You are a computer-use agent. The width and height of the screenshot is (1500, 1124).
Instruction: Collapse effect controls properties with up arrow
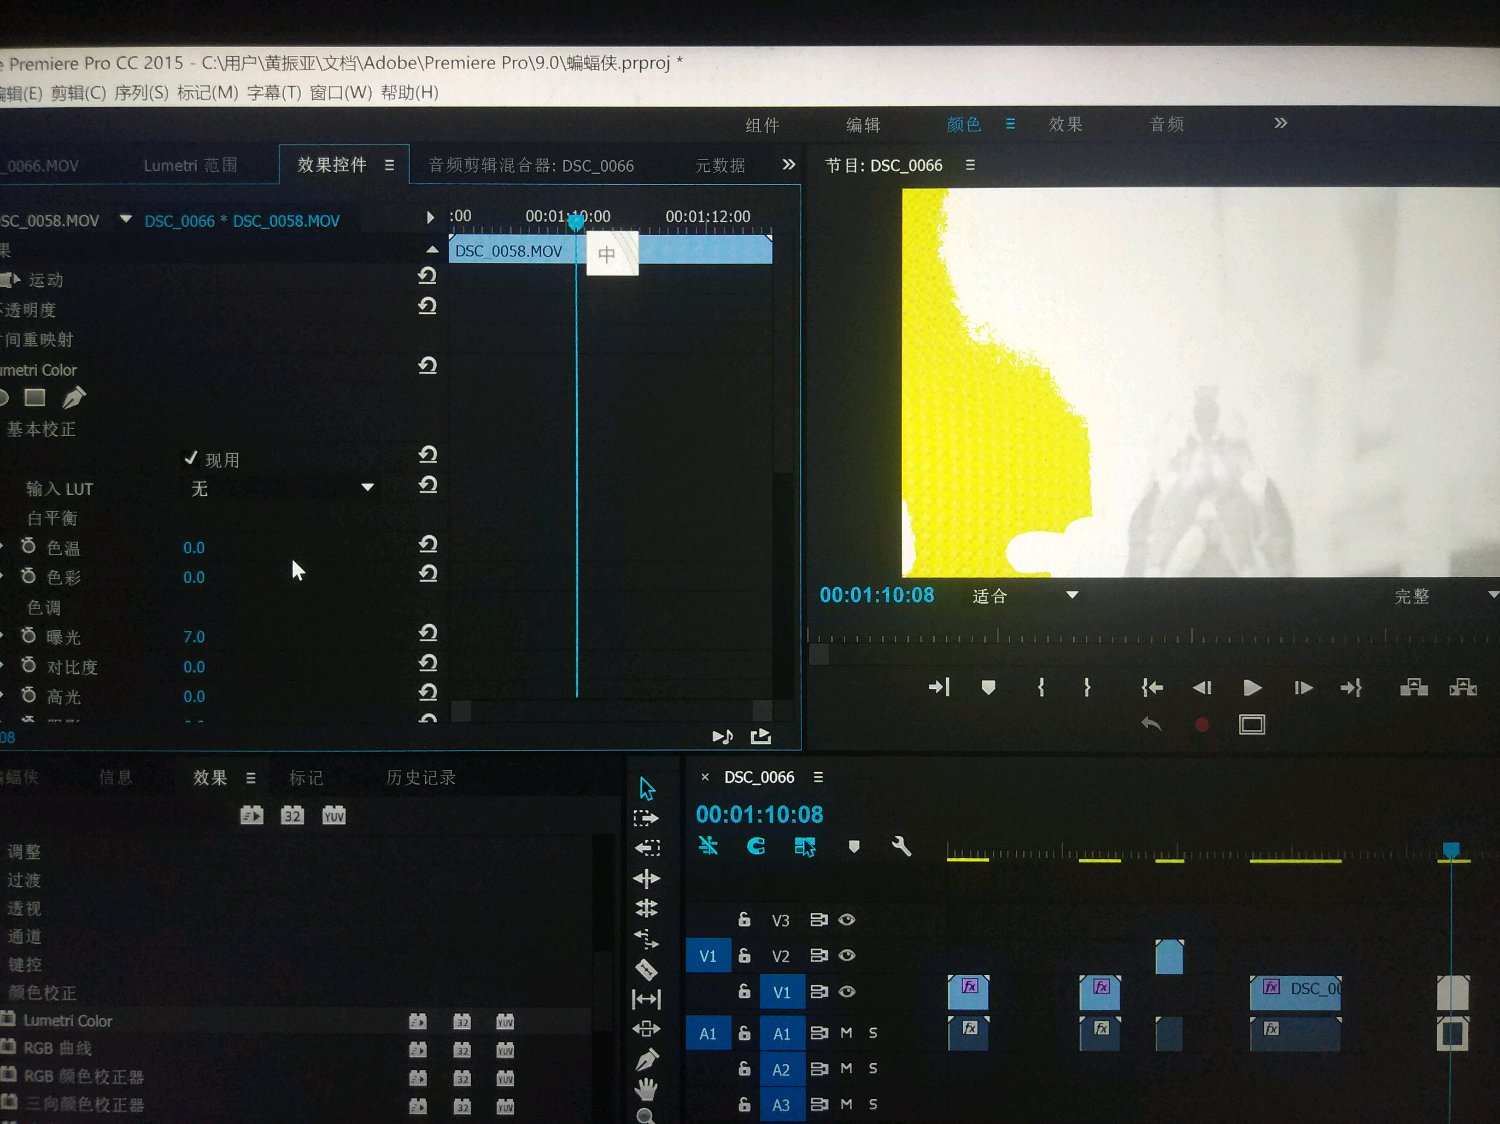432,249
